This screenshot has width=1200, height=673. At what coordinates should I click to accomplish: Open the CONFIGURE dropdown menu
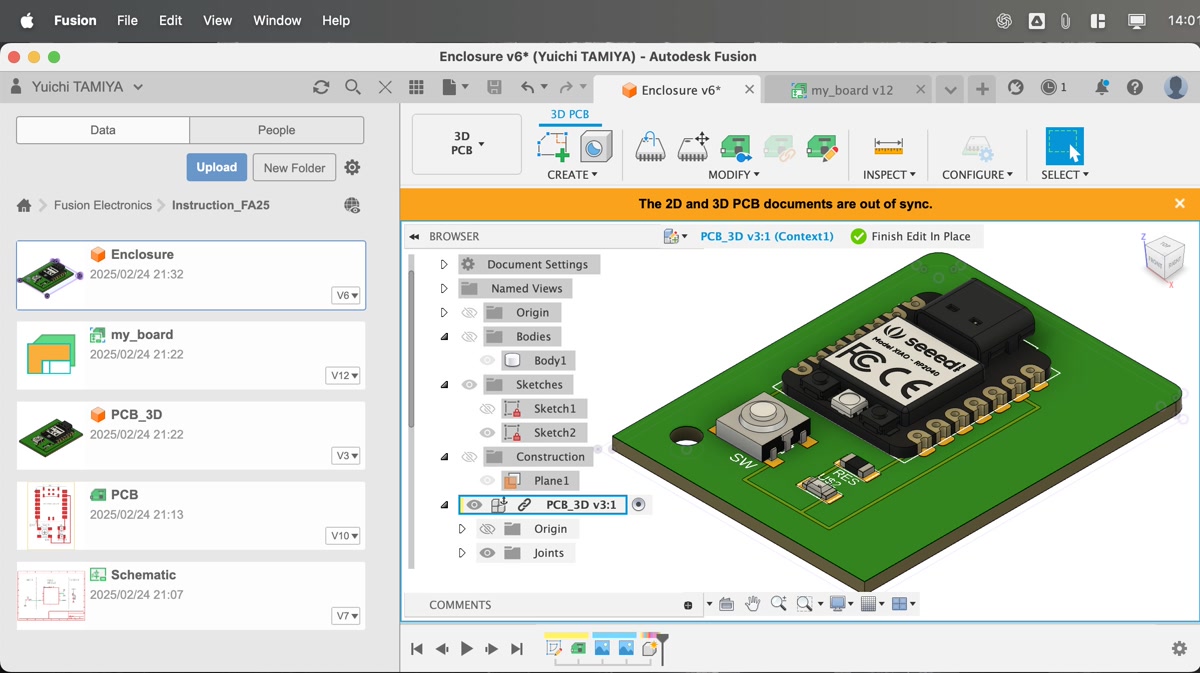977,174
